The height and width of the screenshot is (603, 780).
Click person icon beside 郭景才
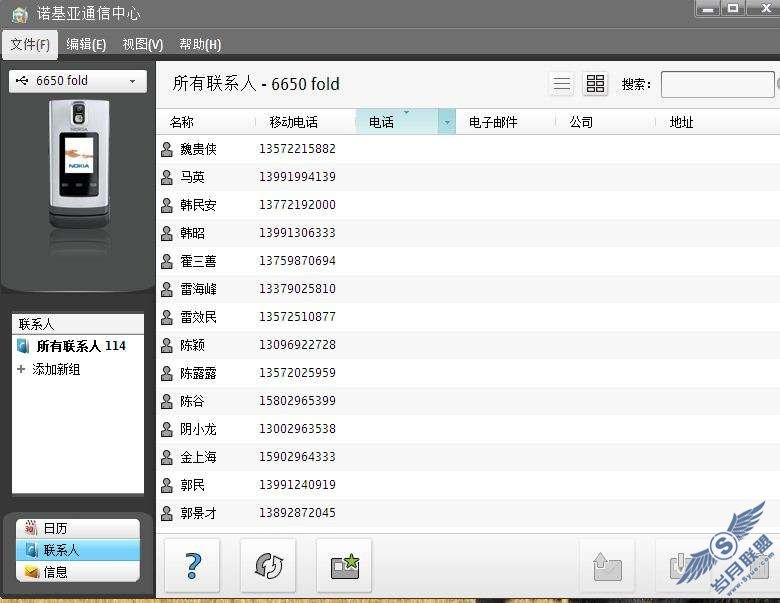pos(167,513)
